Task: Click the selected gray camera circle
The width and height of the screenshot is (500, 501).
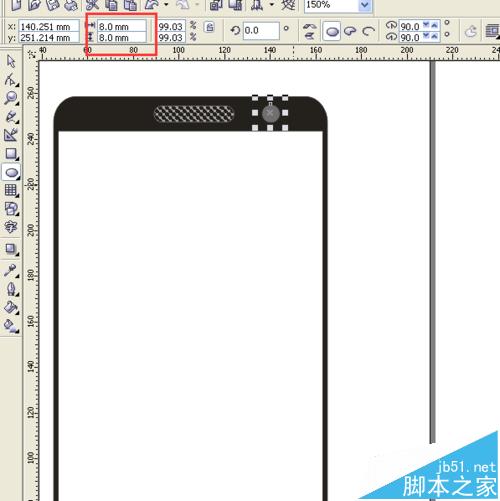Action: [270, 114]
